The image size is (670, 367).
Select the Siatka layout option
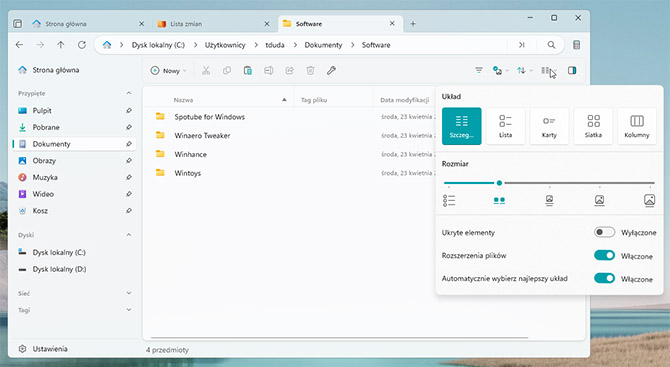coord(593,126)
